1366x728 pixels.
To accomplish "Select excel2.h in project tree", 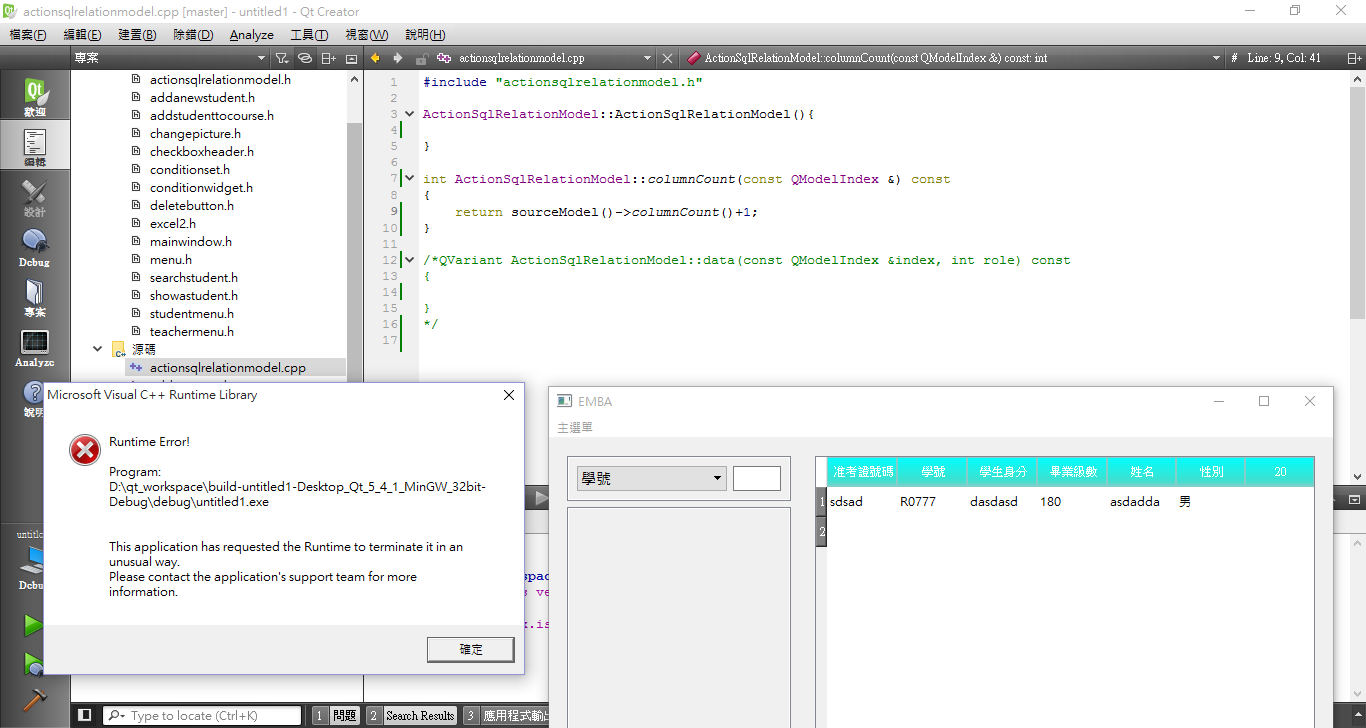I will 173,224.
